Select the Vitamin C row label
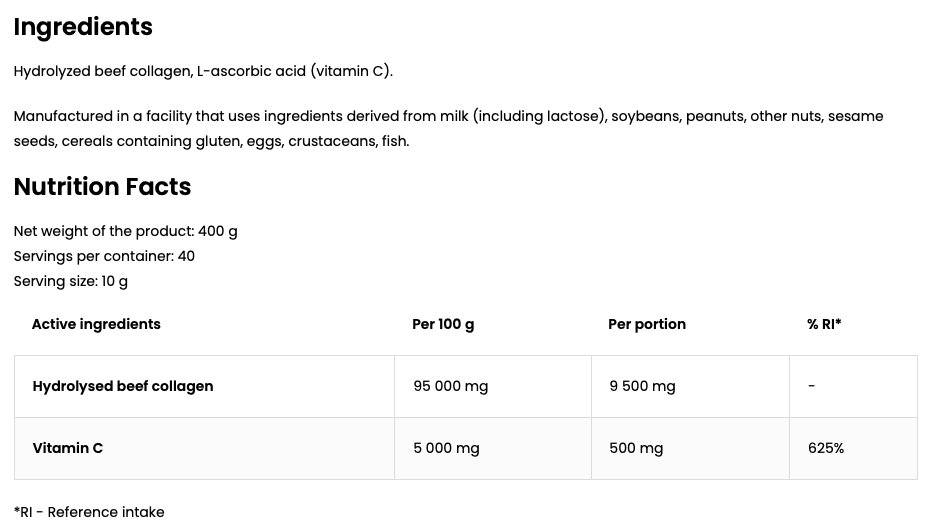932x522 pixels. [68, 448]
